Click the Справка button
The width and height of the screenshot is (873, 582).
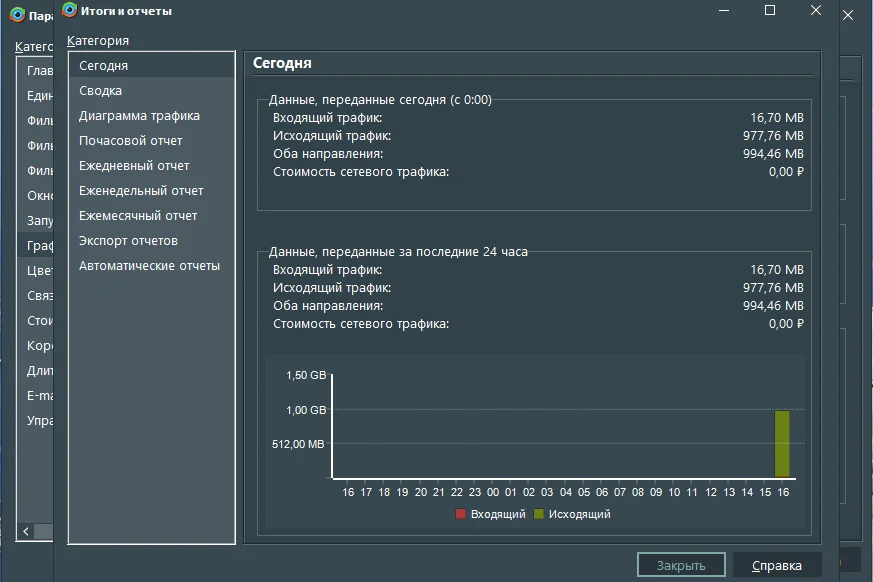(x=776, y=565)
